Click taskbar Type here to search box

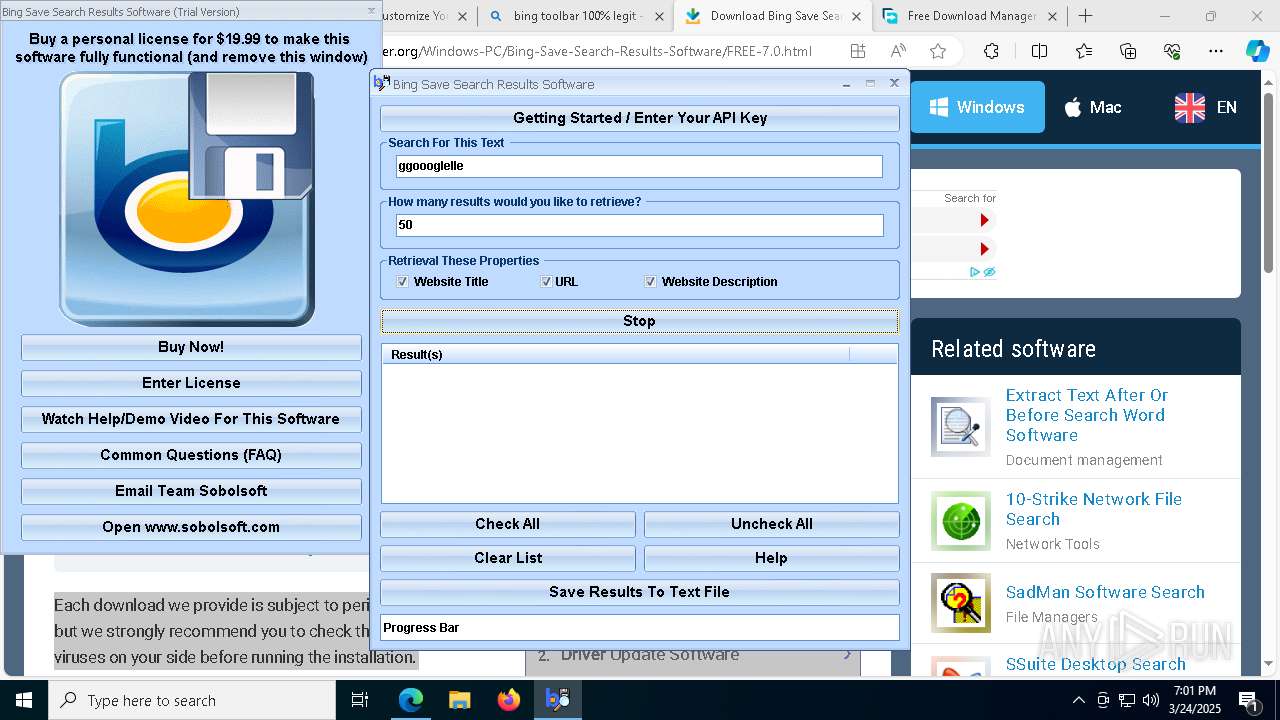[x=192, y=700]
